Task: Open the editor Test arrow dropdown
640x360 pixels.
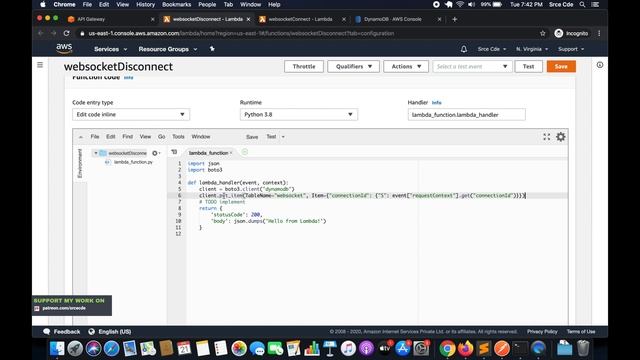Action: click(283, 137)
